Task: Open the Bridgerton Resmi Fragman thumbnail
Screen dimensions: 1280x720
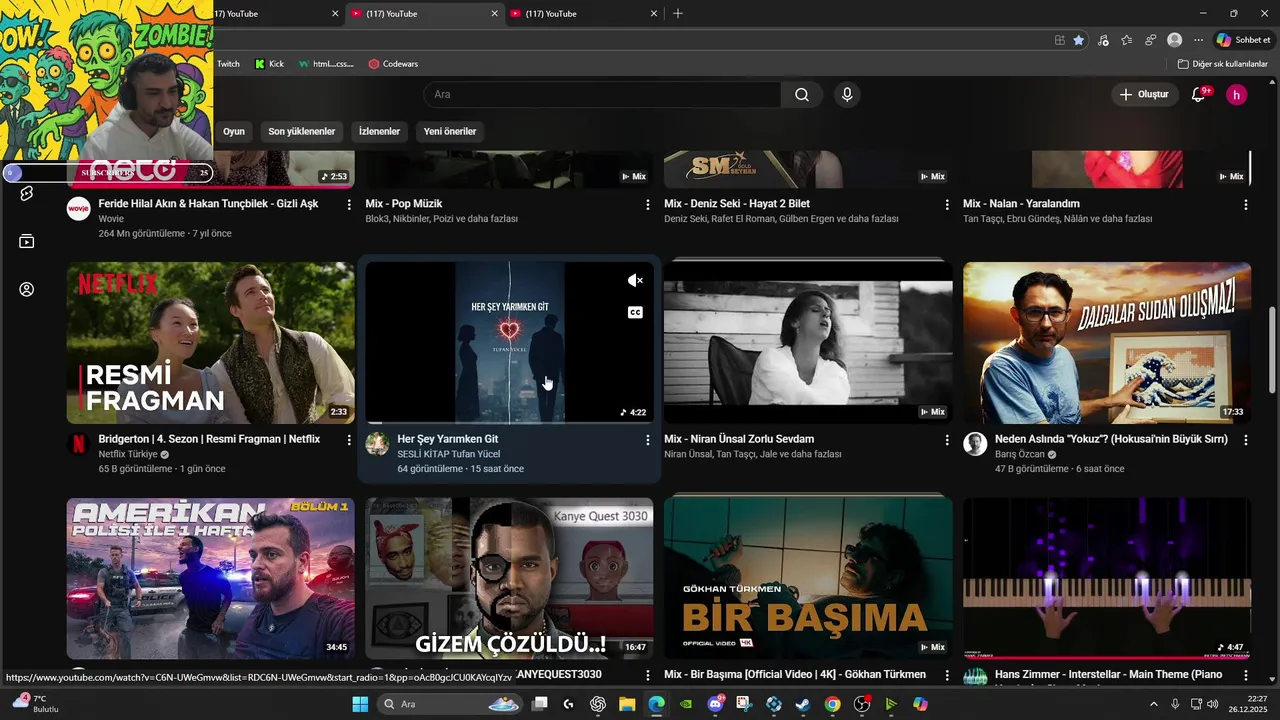Action: [x=210, y=343]
